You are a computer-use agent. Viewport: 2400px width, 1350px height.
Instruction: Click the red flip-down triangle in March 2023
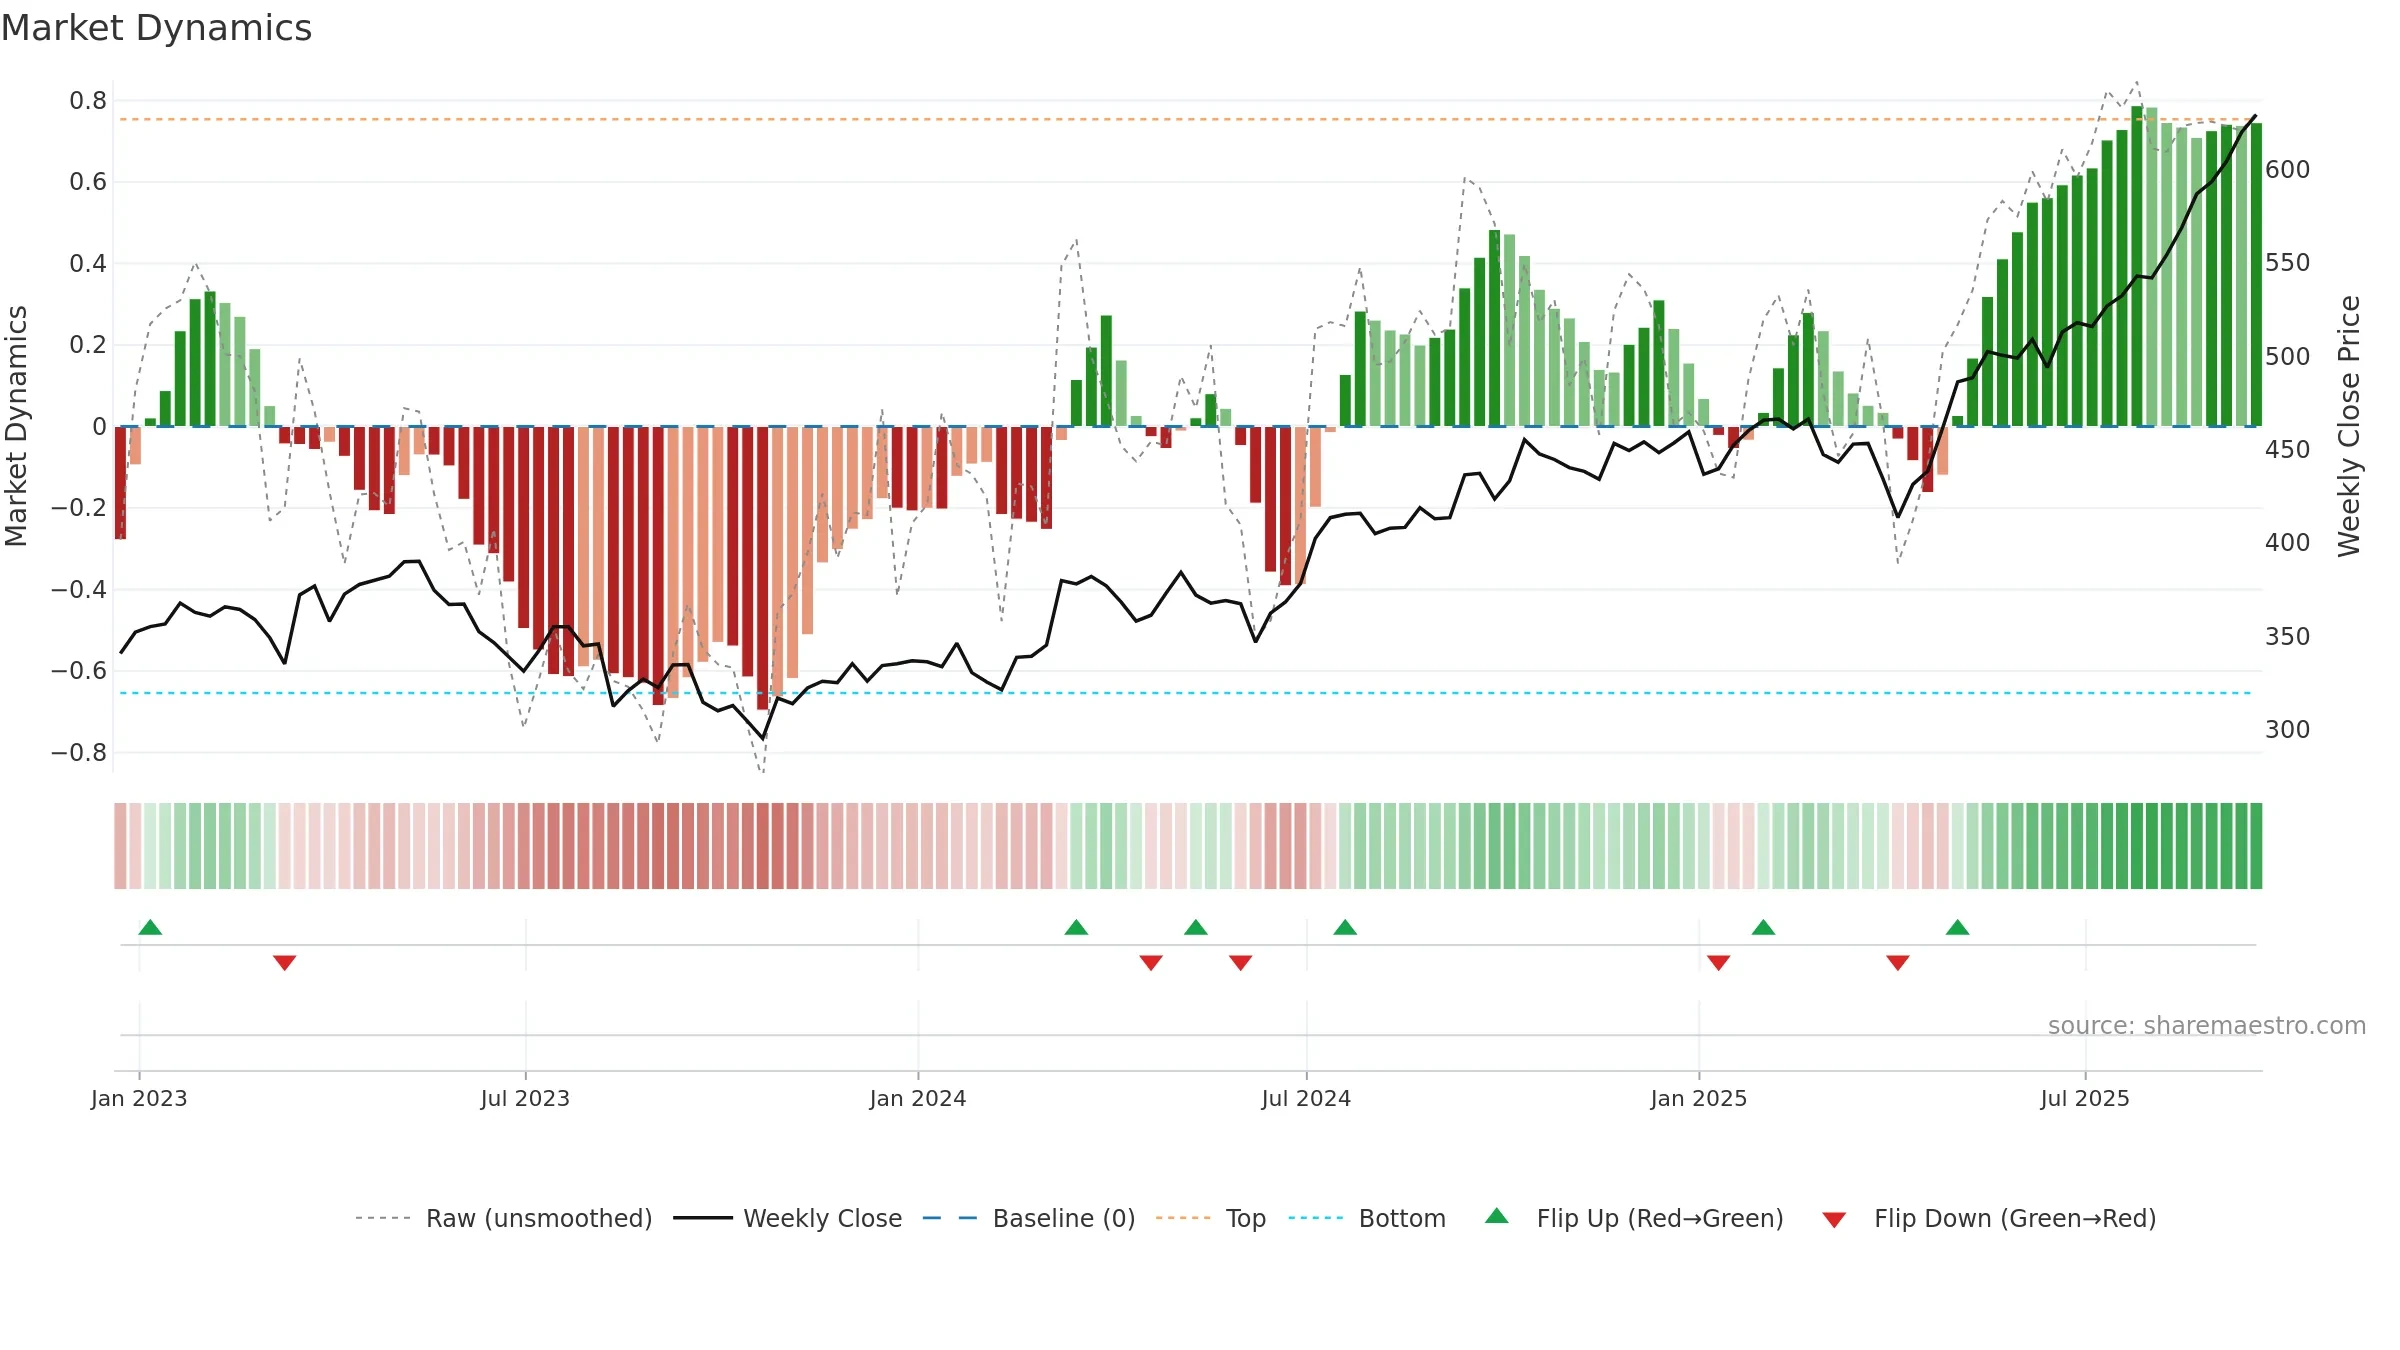285,963
